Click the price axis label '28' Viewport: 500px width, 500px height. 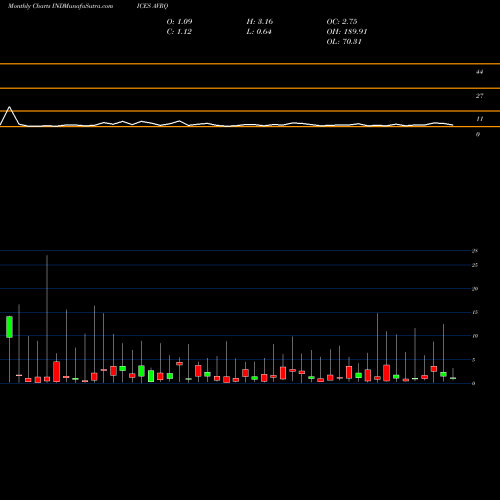pos(475,251)
